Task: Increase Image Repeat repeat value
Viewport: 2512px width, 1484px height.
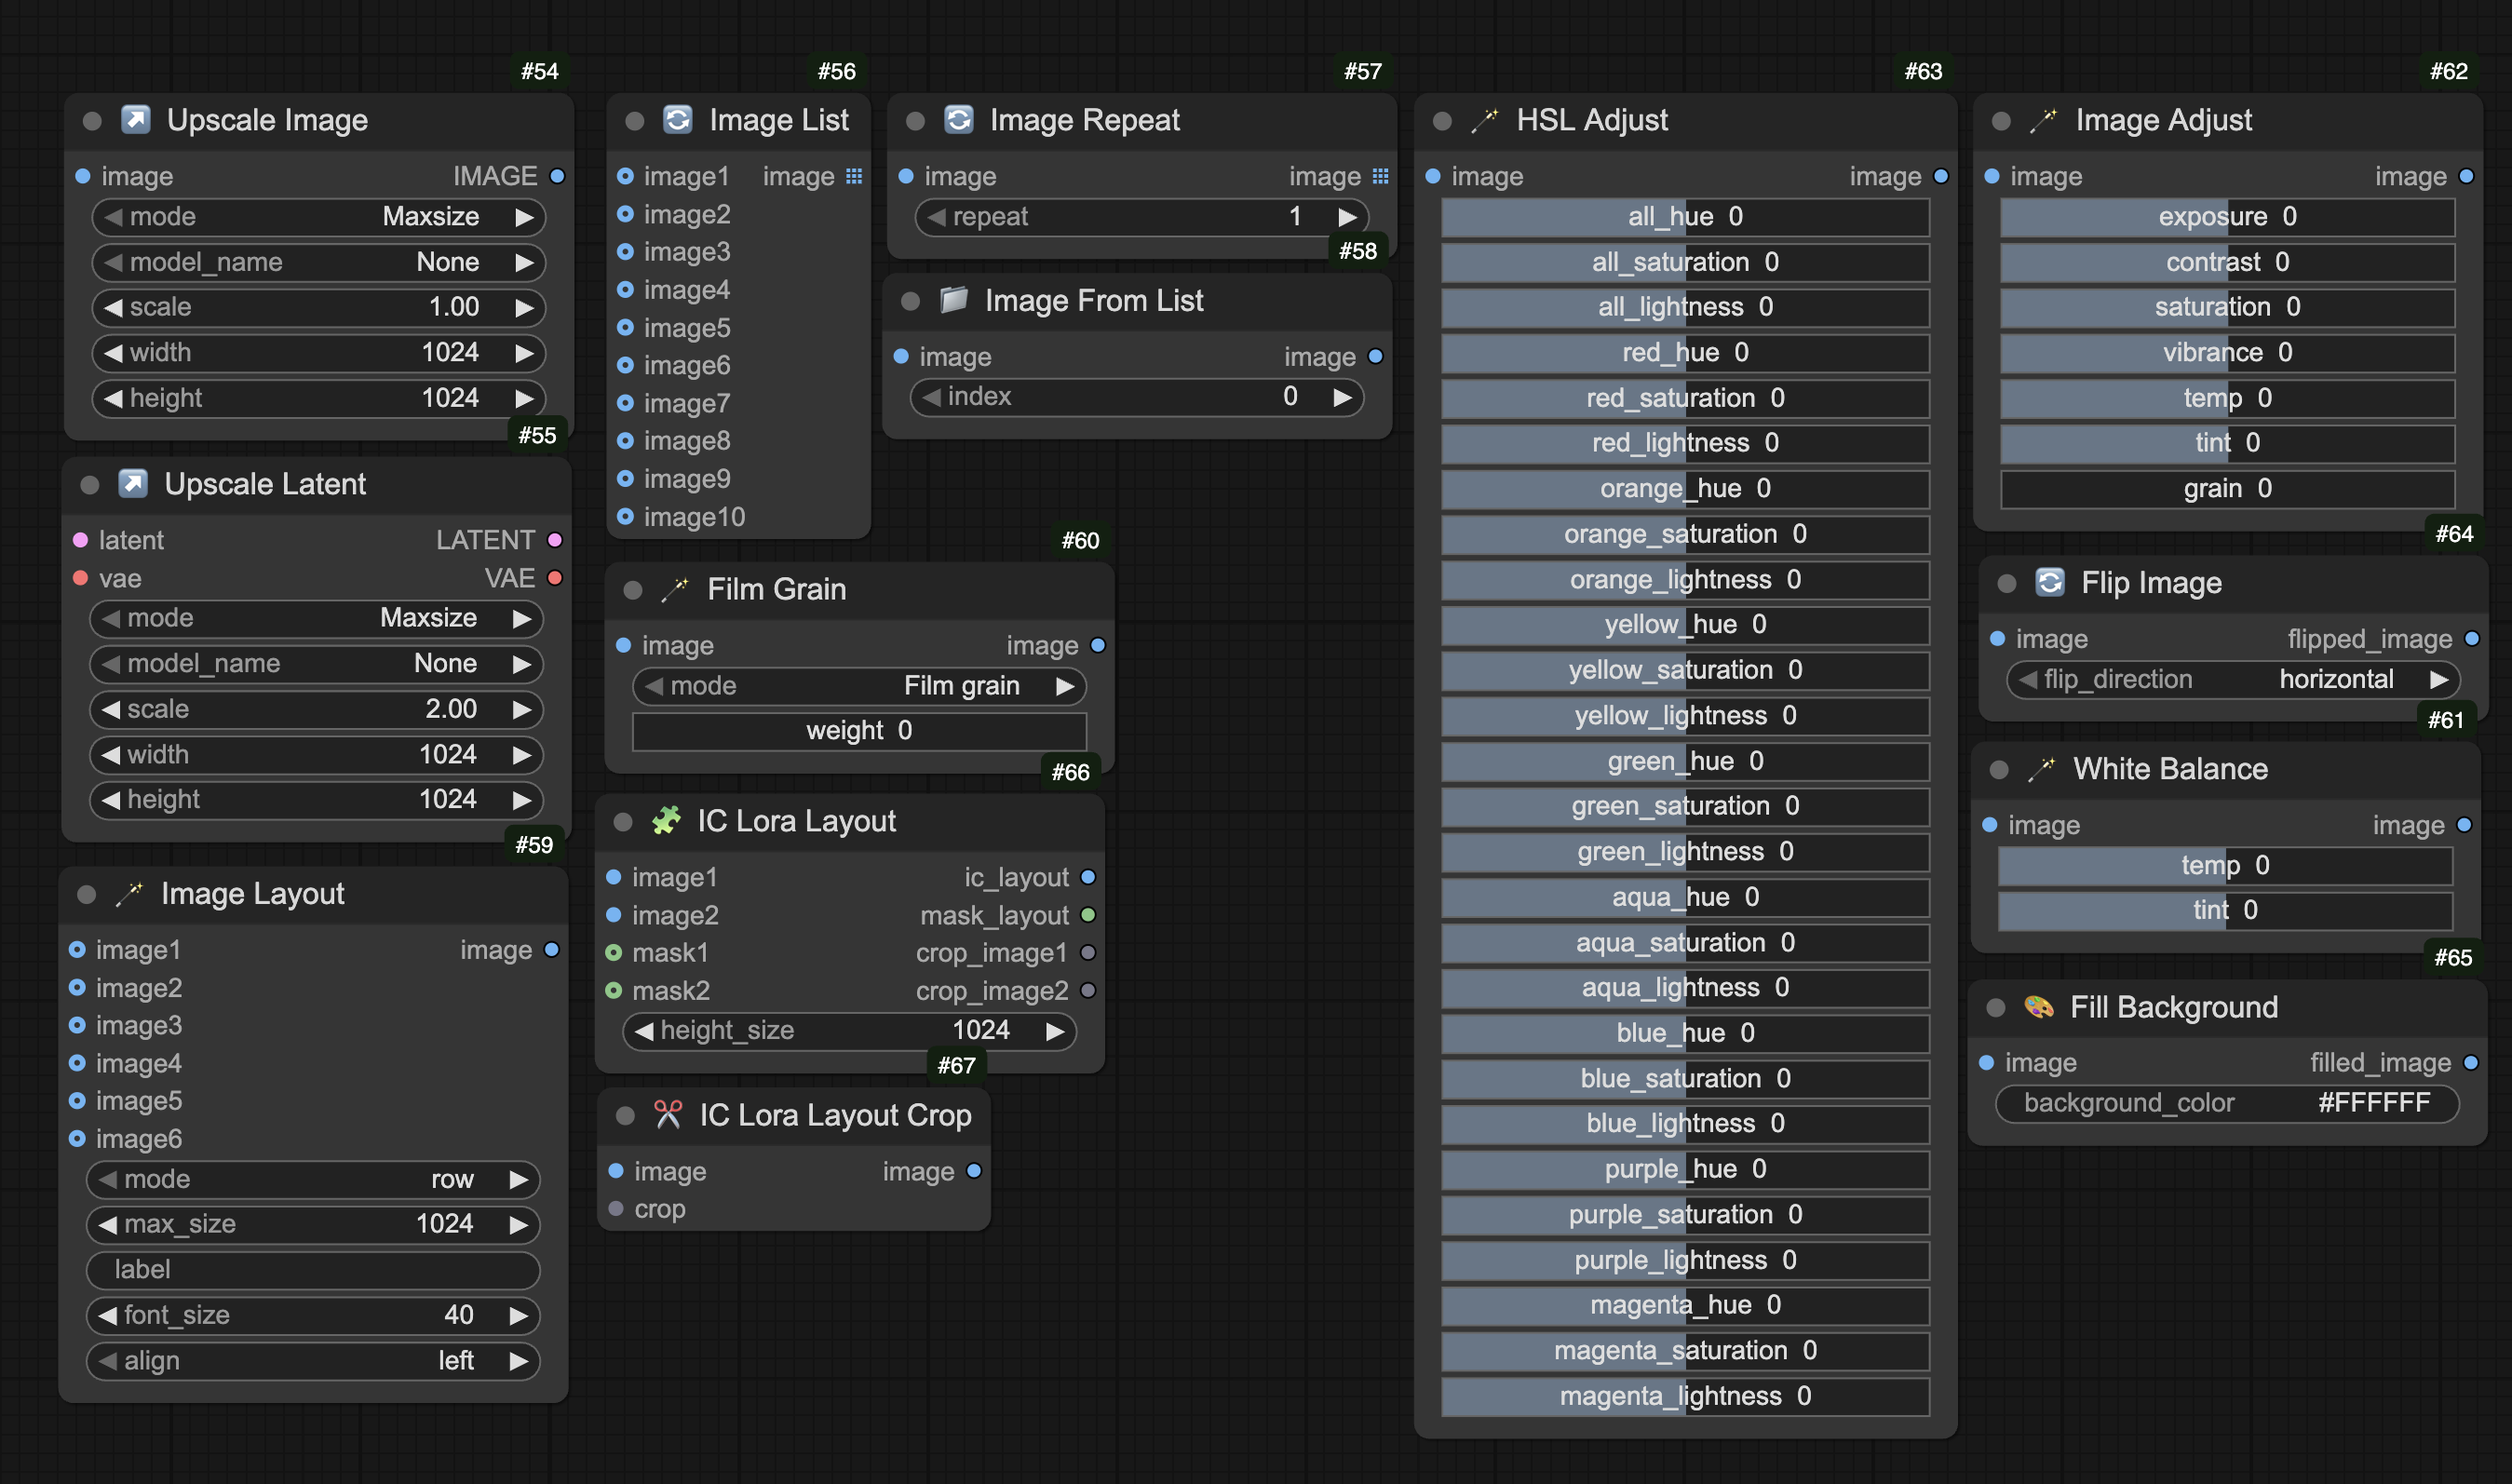Action: click(1347, 217)
